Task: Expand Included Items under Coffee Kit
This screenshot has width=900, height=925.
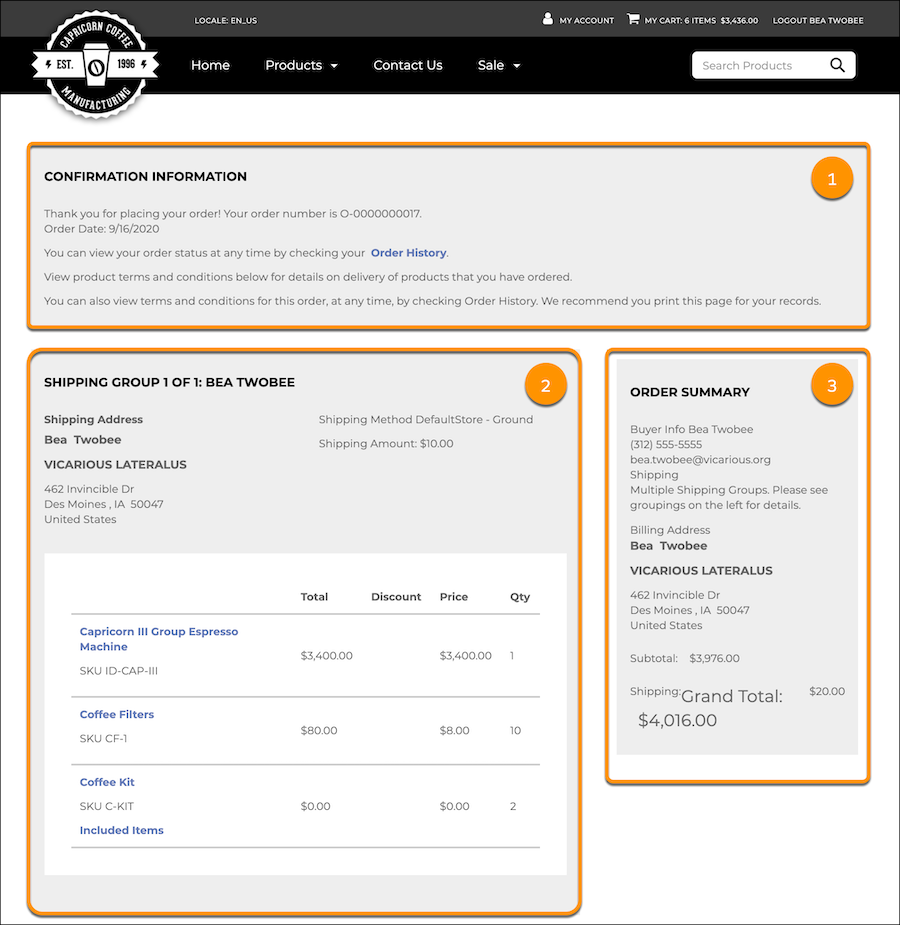Action: 121,830
